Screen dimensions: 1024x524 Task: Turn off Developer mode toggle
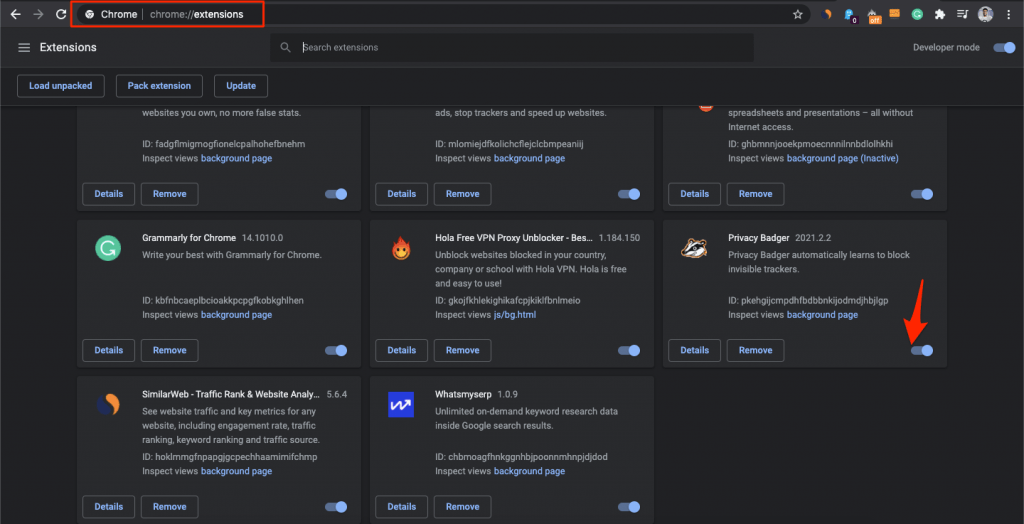tap(1004, 47)
